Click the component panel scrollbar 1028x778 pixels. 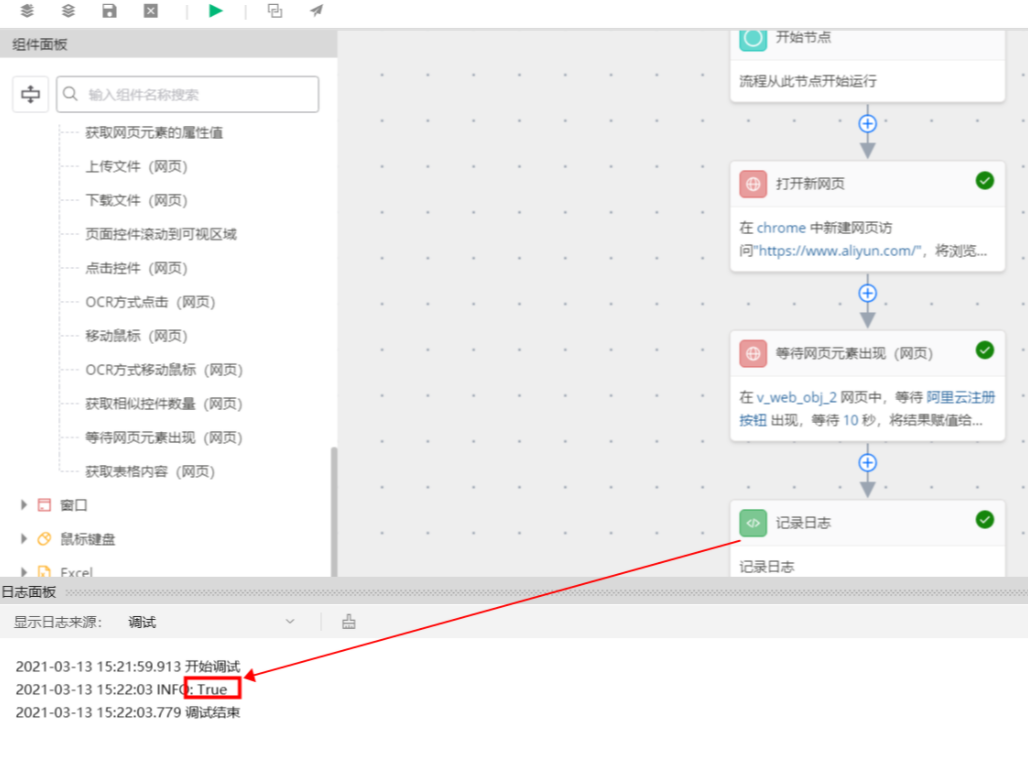point(334,511)
